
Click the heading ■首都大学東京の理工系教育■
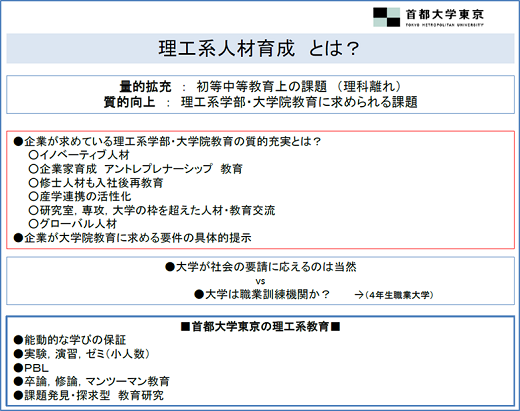[x=260, y=327]
